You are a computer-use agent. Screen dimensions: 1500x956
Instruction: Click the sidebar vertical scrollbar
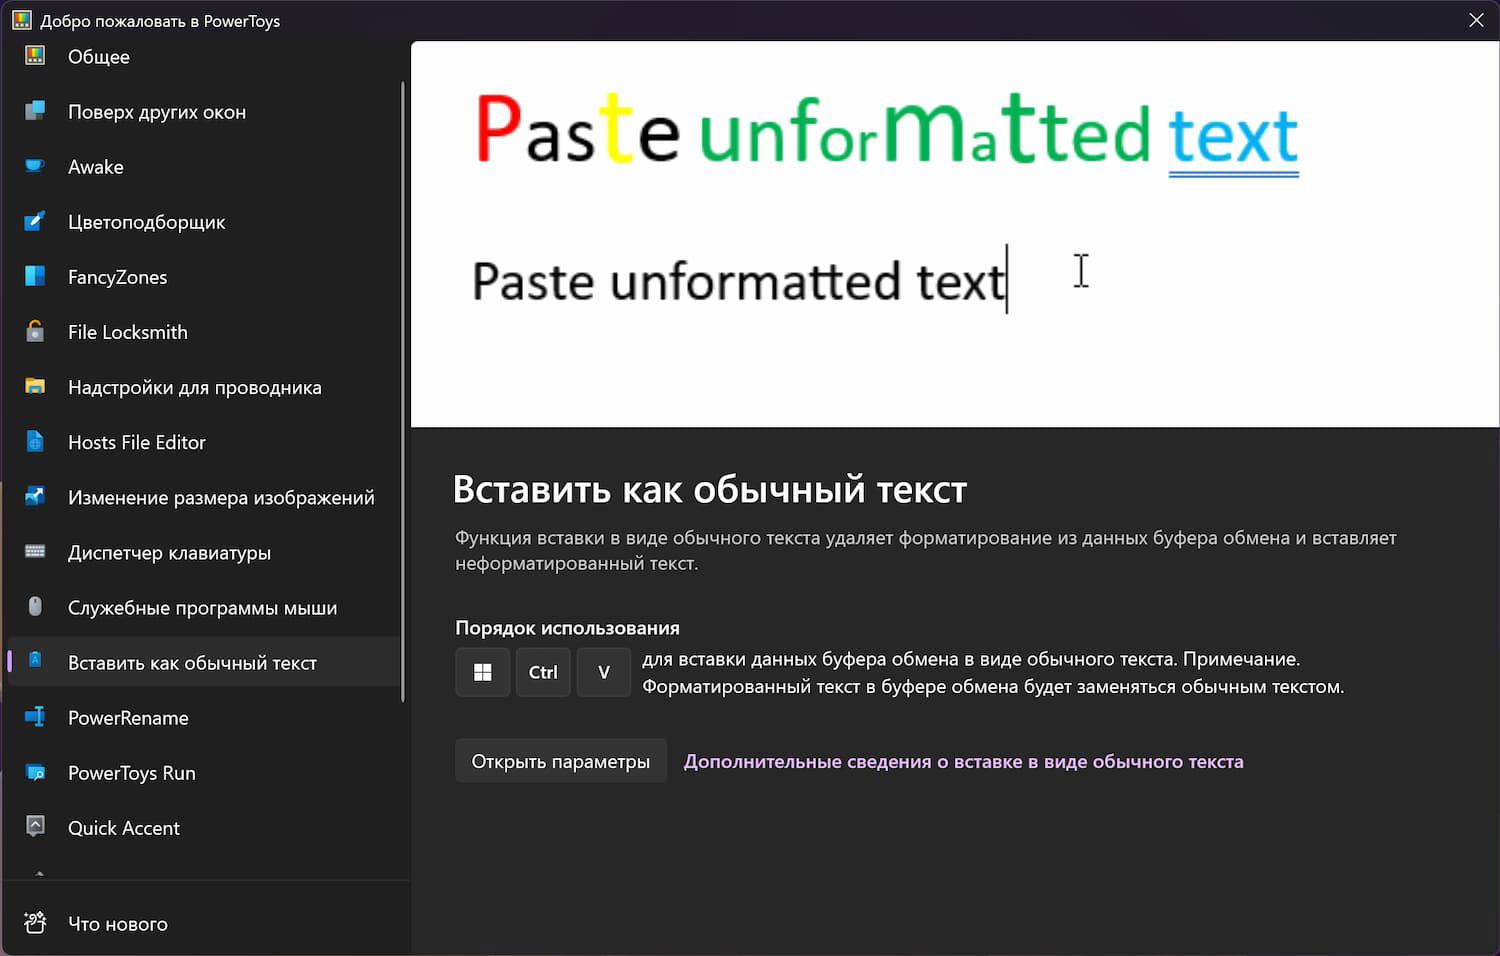click(x=403, y=391)
